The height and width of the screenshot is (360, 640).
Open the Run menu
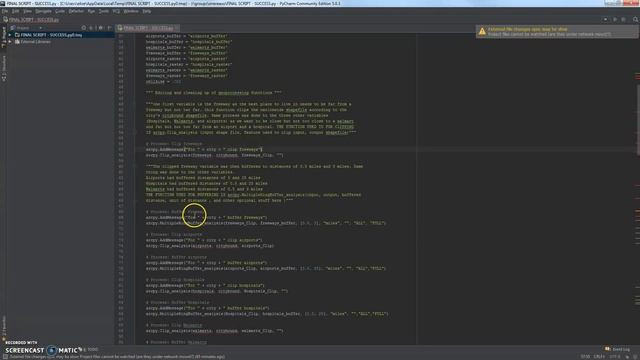[x=91, y=11]
